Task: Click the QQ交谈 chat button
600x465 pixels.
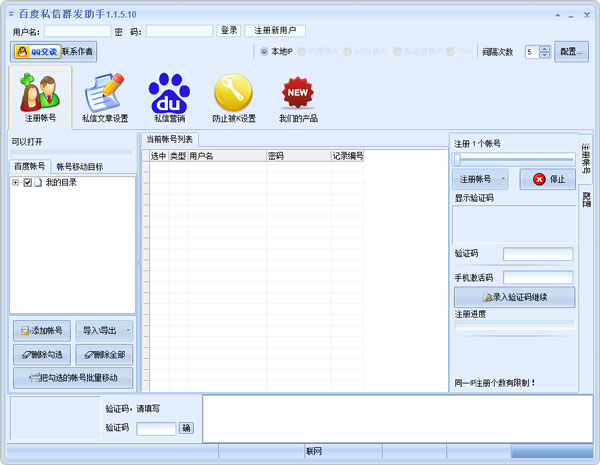Action: (38, 52)
